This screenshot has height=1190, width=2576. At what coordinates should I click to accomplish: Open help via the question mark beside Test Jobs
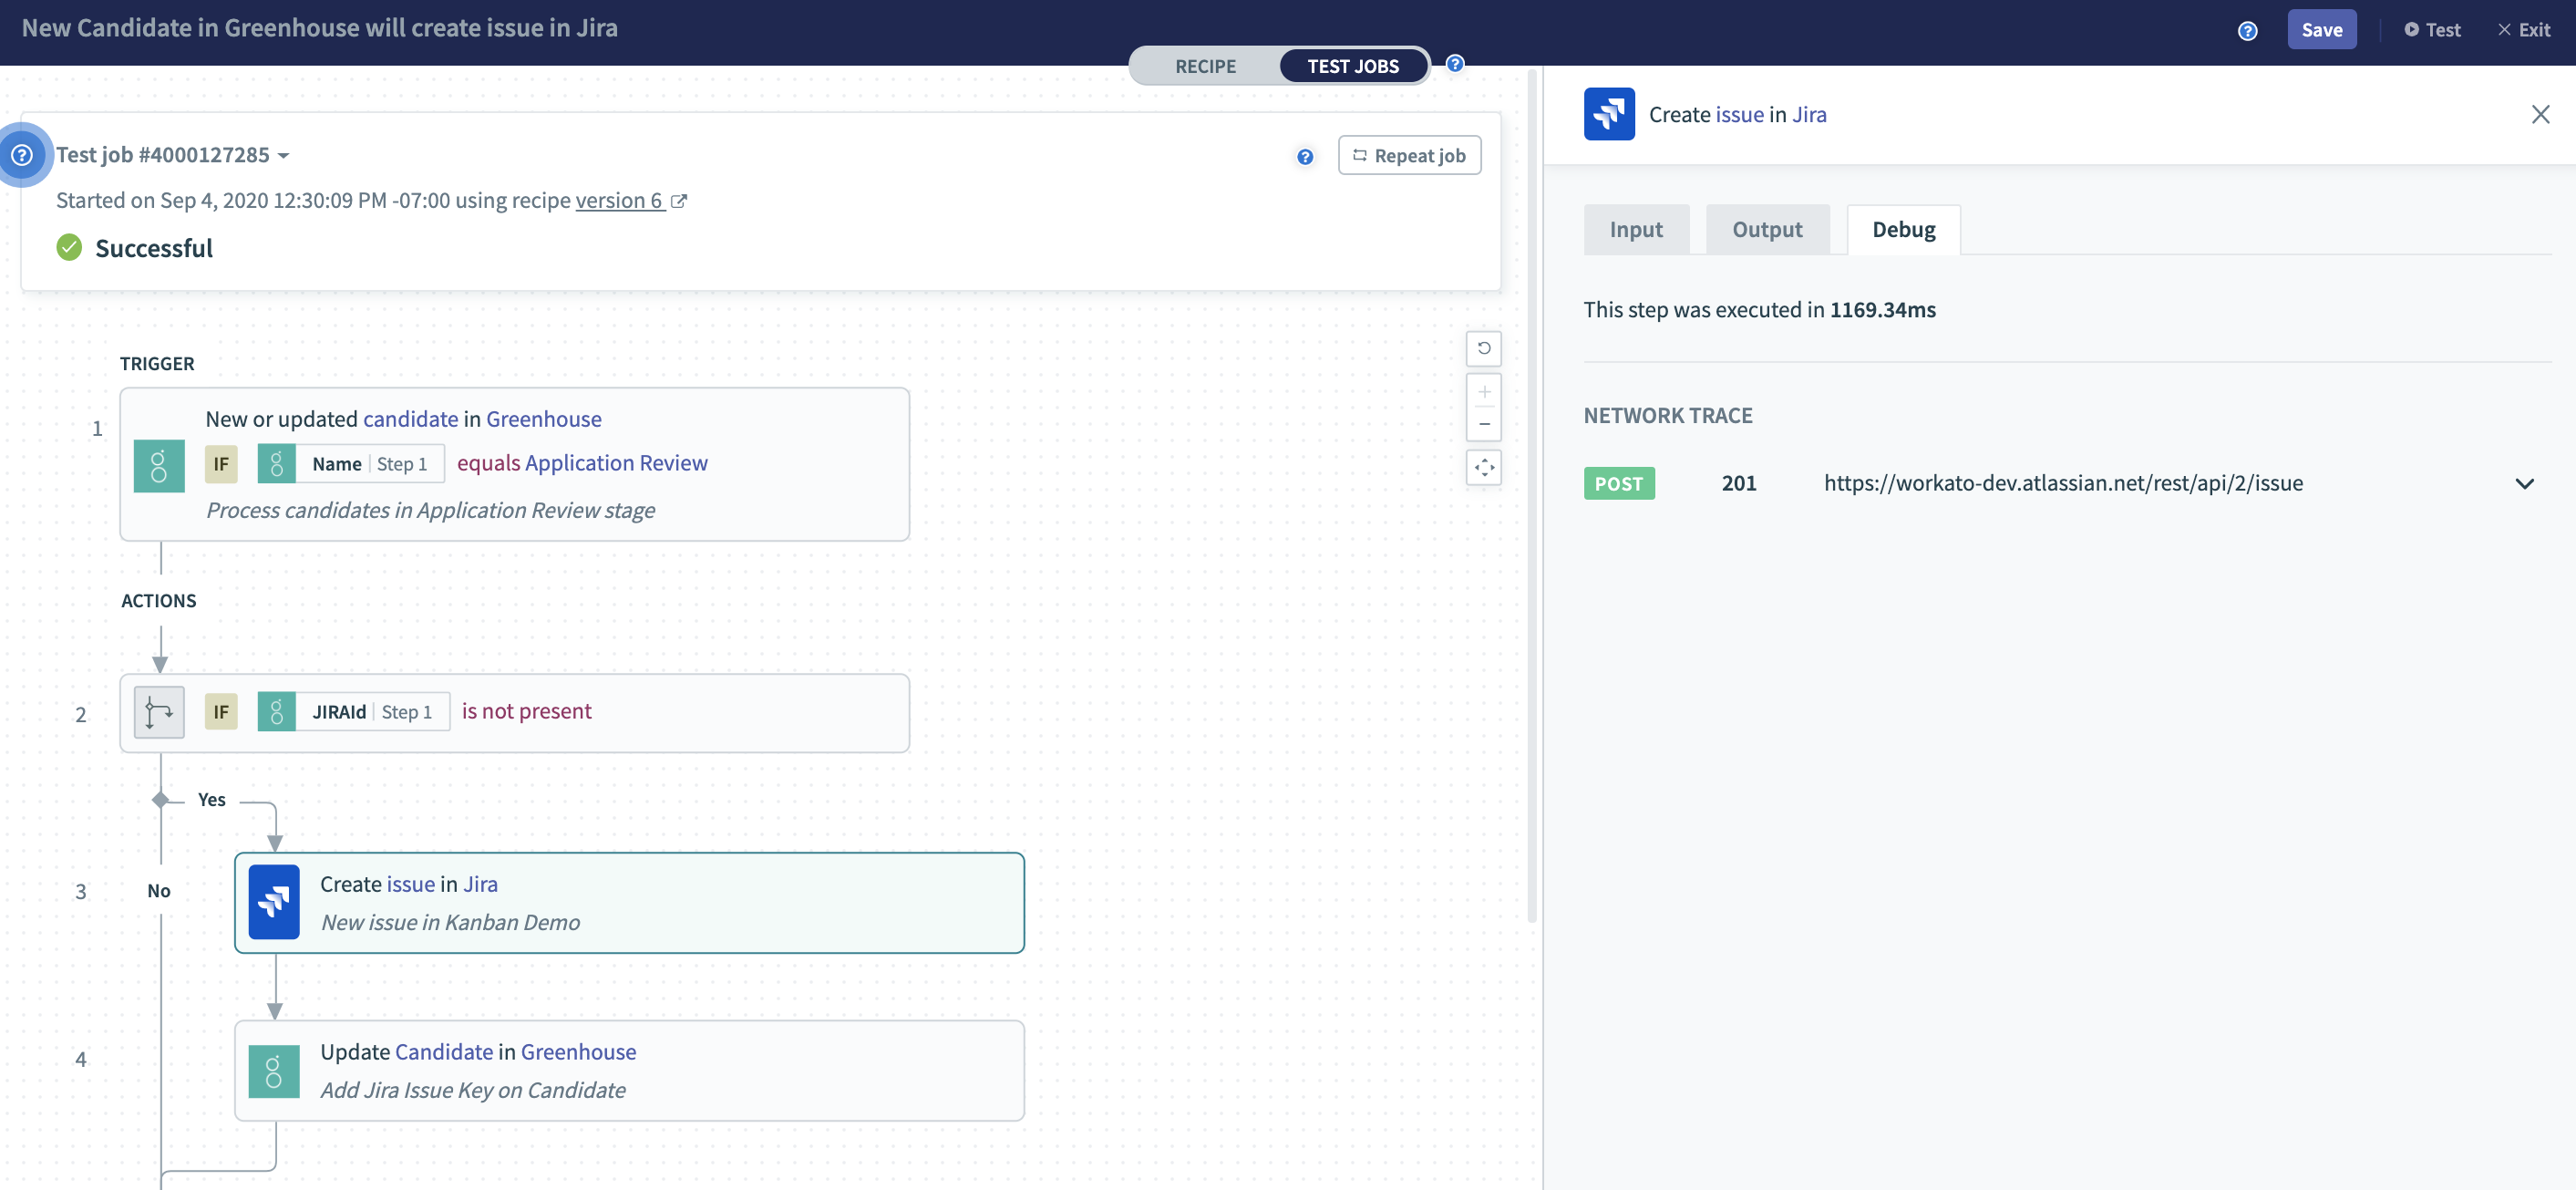[1455, 63]
